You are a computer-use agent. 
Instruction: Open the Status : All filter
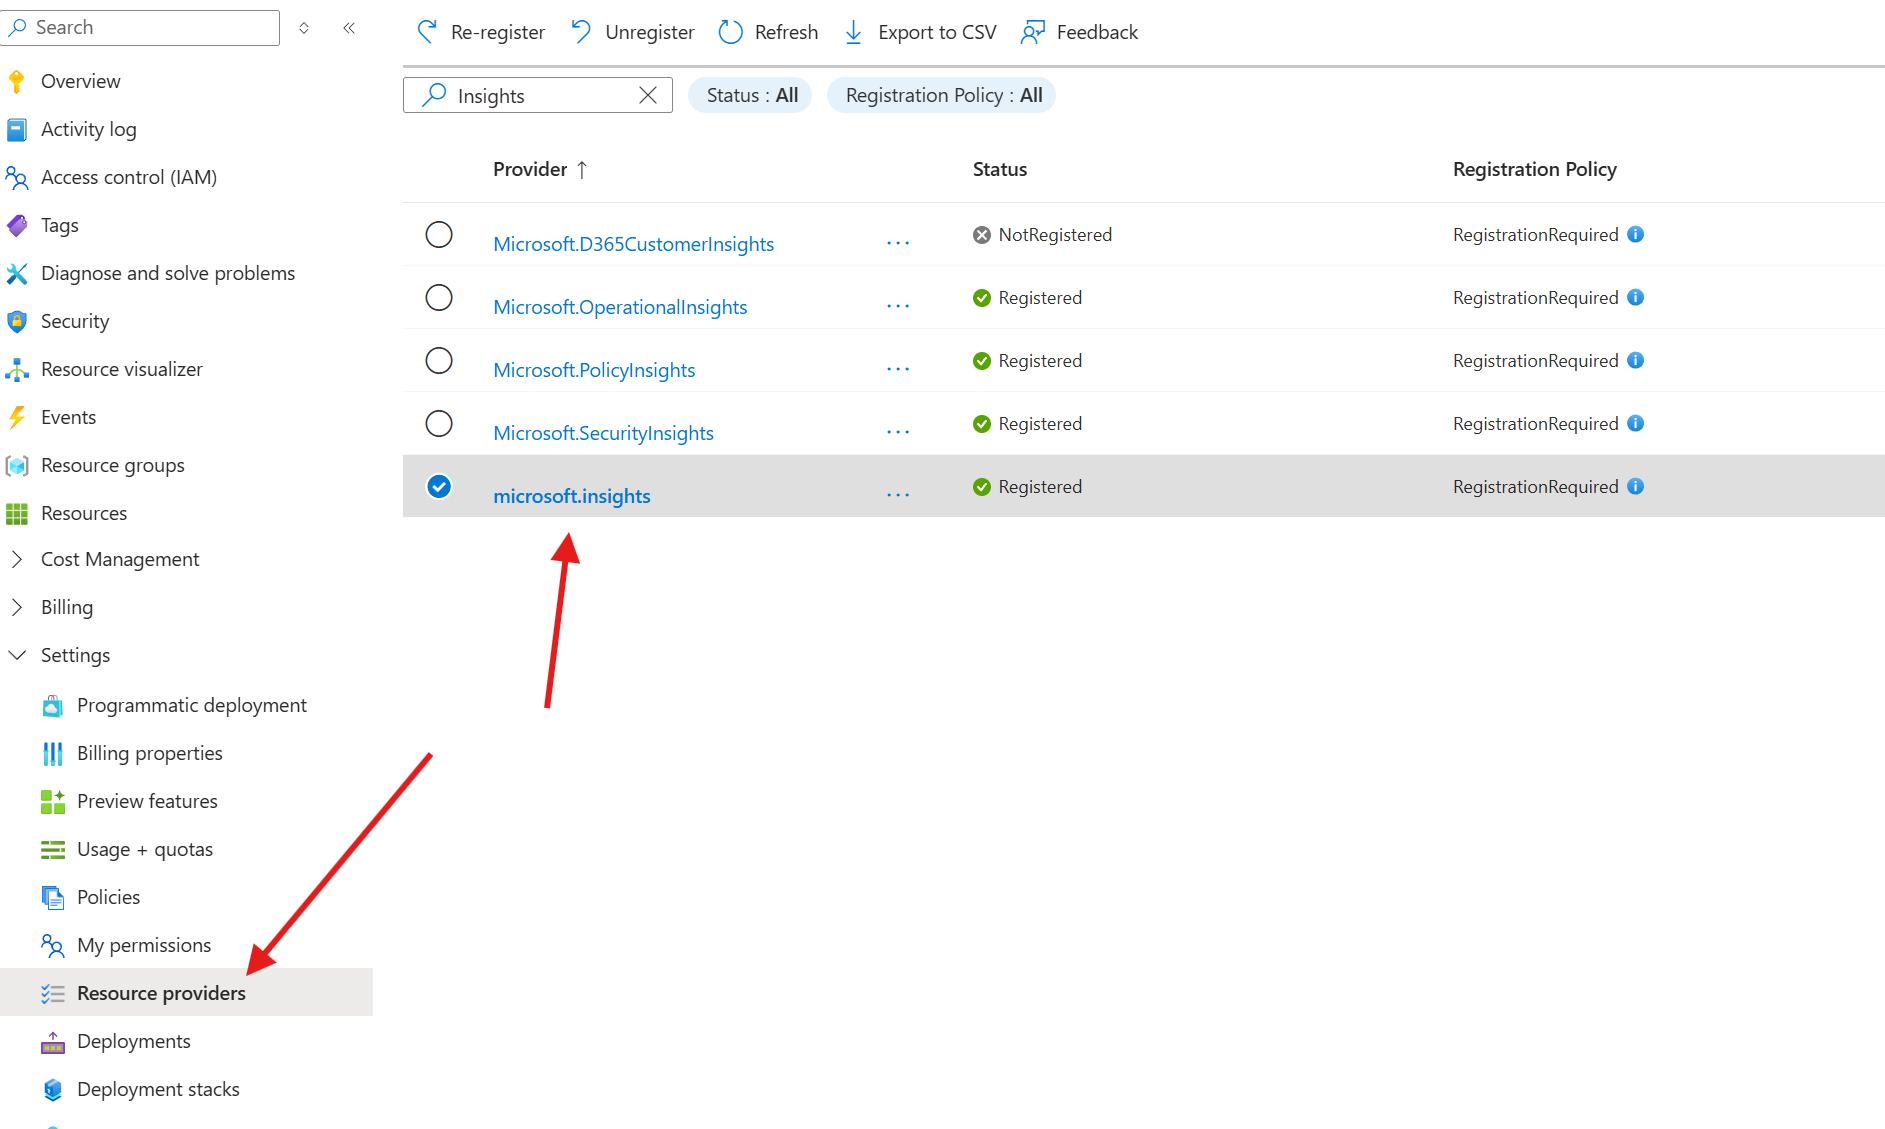click(751, 95)
